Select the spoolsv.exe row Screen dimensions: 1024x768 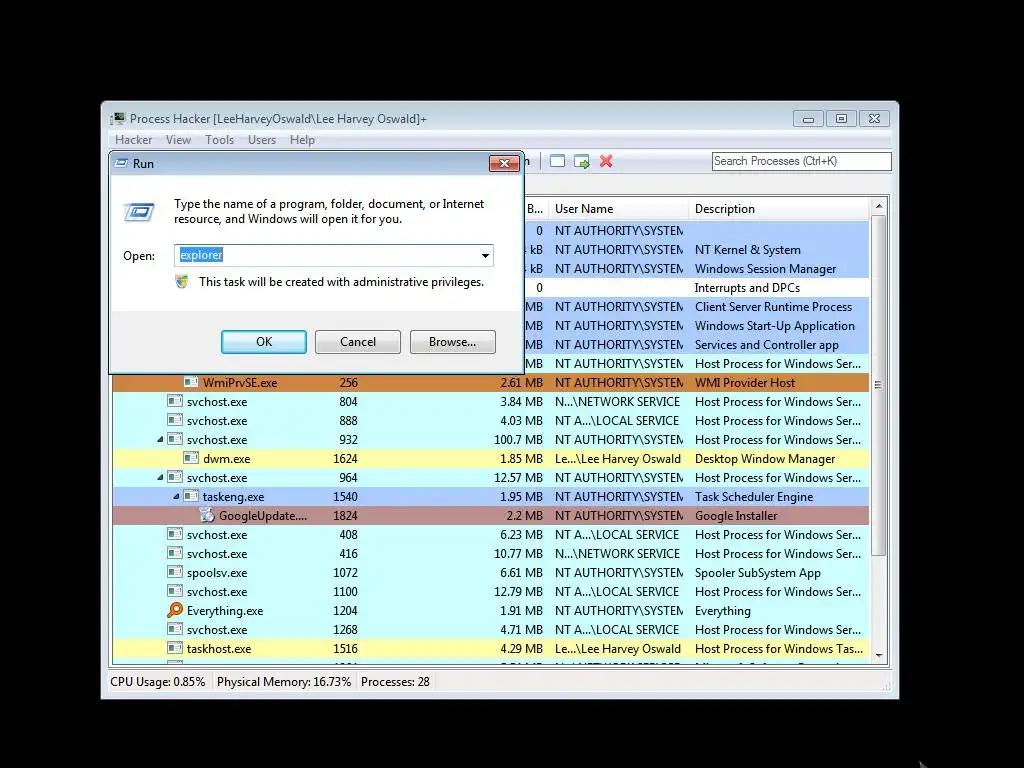(490, 573)
